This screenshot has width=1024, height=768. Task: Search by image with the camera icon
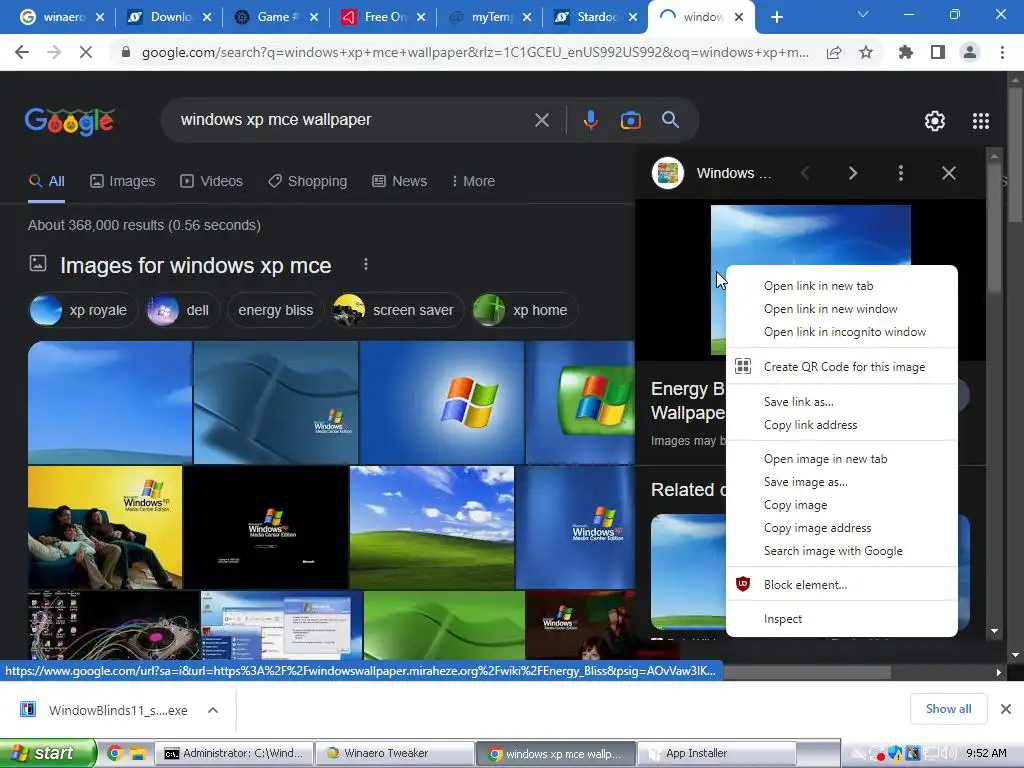pyautogui.click(x=630, y=120)
